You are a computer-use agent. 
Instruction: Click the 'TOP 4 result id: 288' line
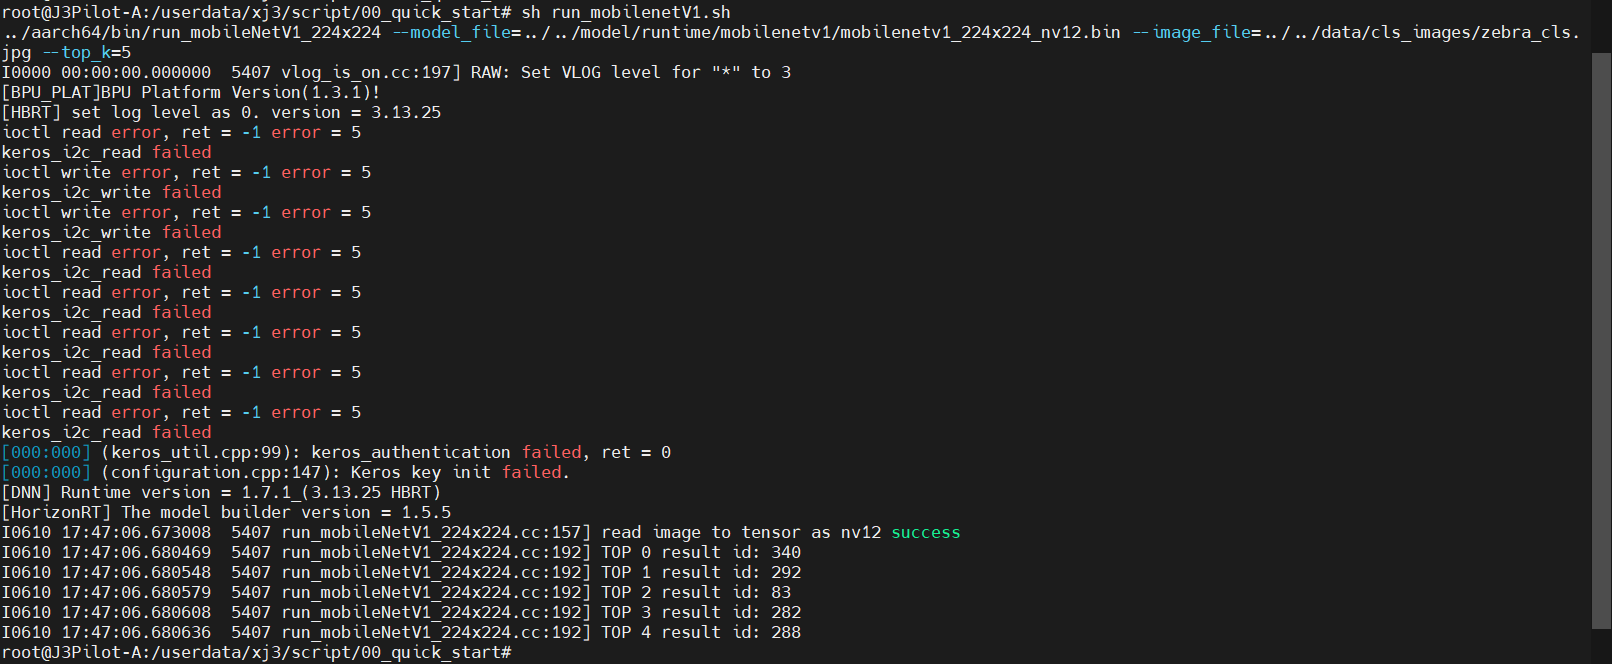[700, 632]
